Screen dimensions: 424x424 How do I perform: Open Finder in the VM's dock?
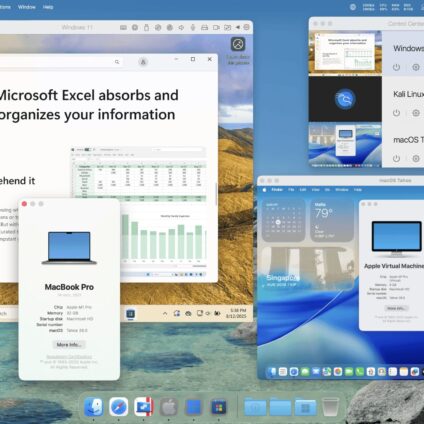click(272, 371)
